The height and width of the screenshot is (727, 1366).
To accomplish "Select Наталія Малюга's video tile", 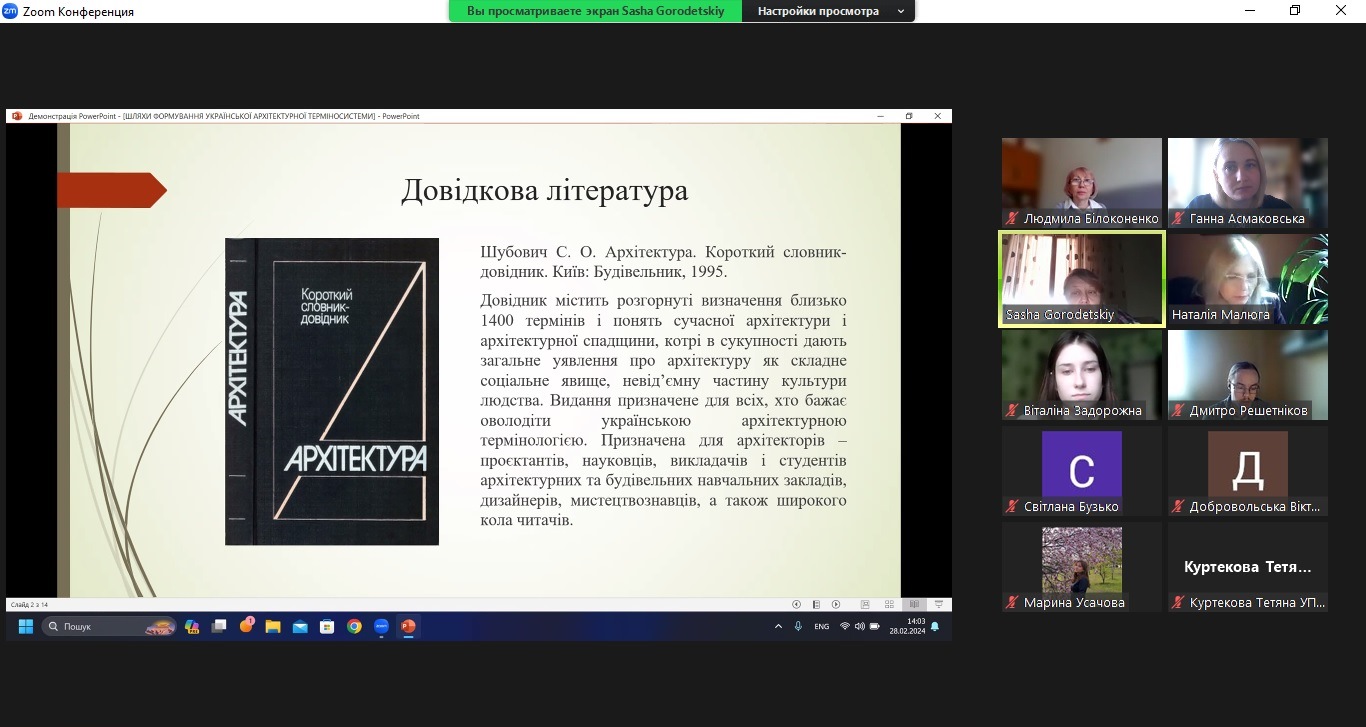I will [x=1248, y=279].
